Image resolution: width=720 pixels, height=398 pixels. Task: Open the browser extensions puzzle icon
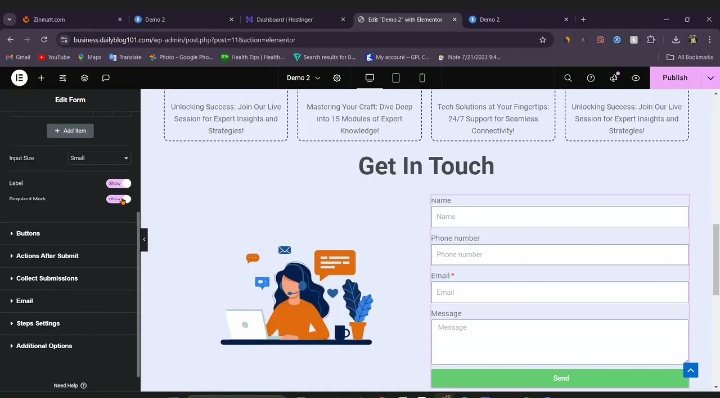[651, 40]
